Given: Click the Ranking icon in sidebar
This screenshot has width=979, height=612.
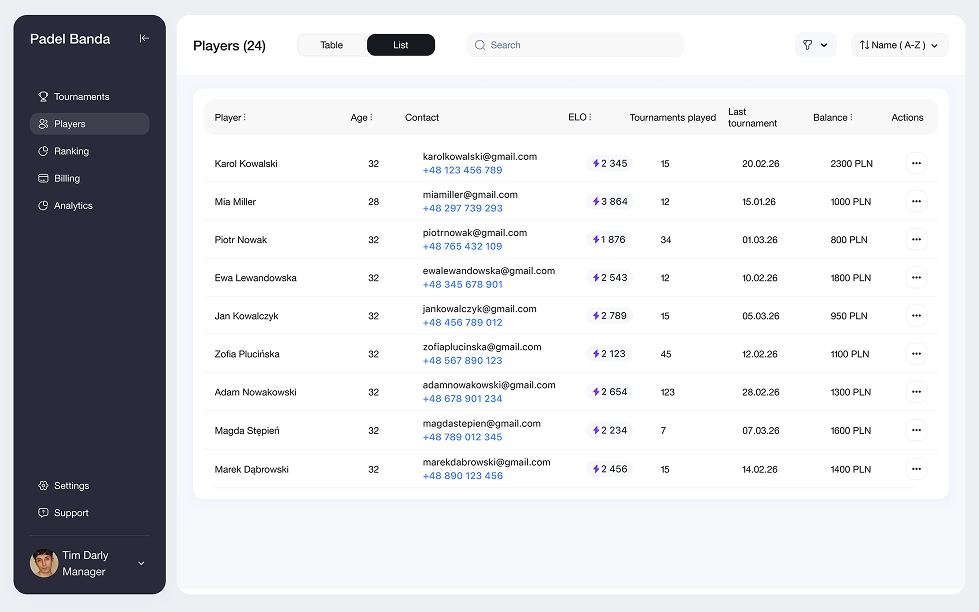Looking at the screenshot, I should [43, 151].
